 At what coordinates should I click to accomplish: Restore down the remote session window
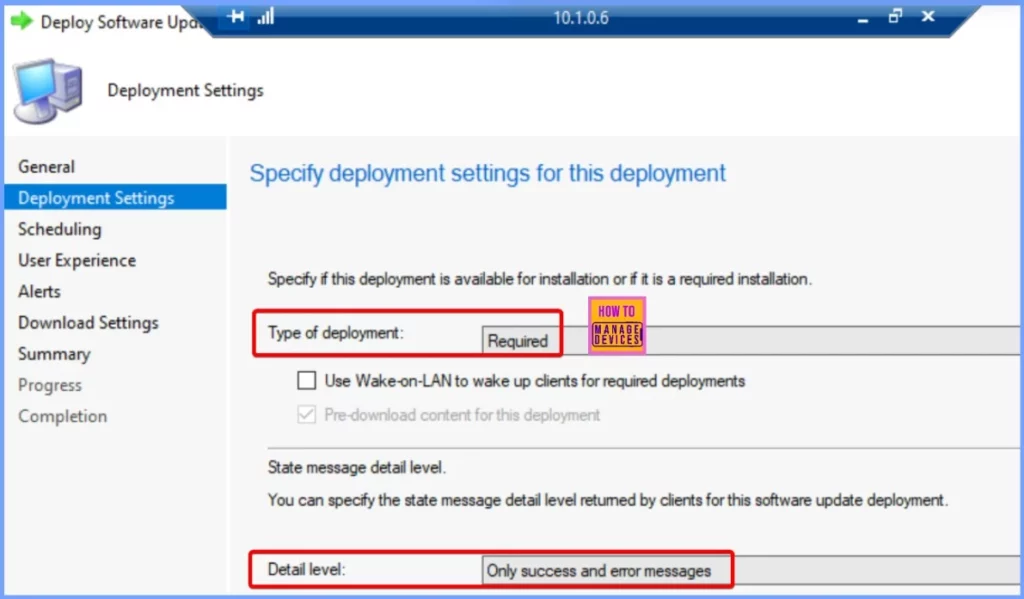pyautogui.click(x=895, y=16)
